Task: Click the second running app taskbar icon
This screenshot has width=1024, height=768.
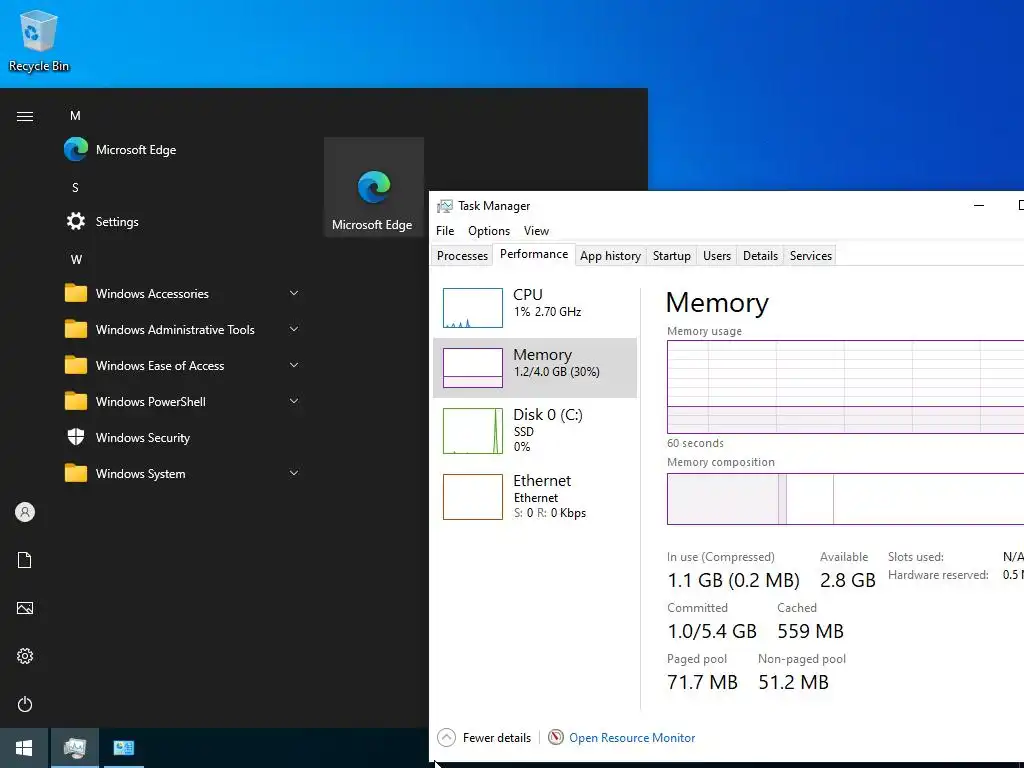Action: (123, 748)
